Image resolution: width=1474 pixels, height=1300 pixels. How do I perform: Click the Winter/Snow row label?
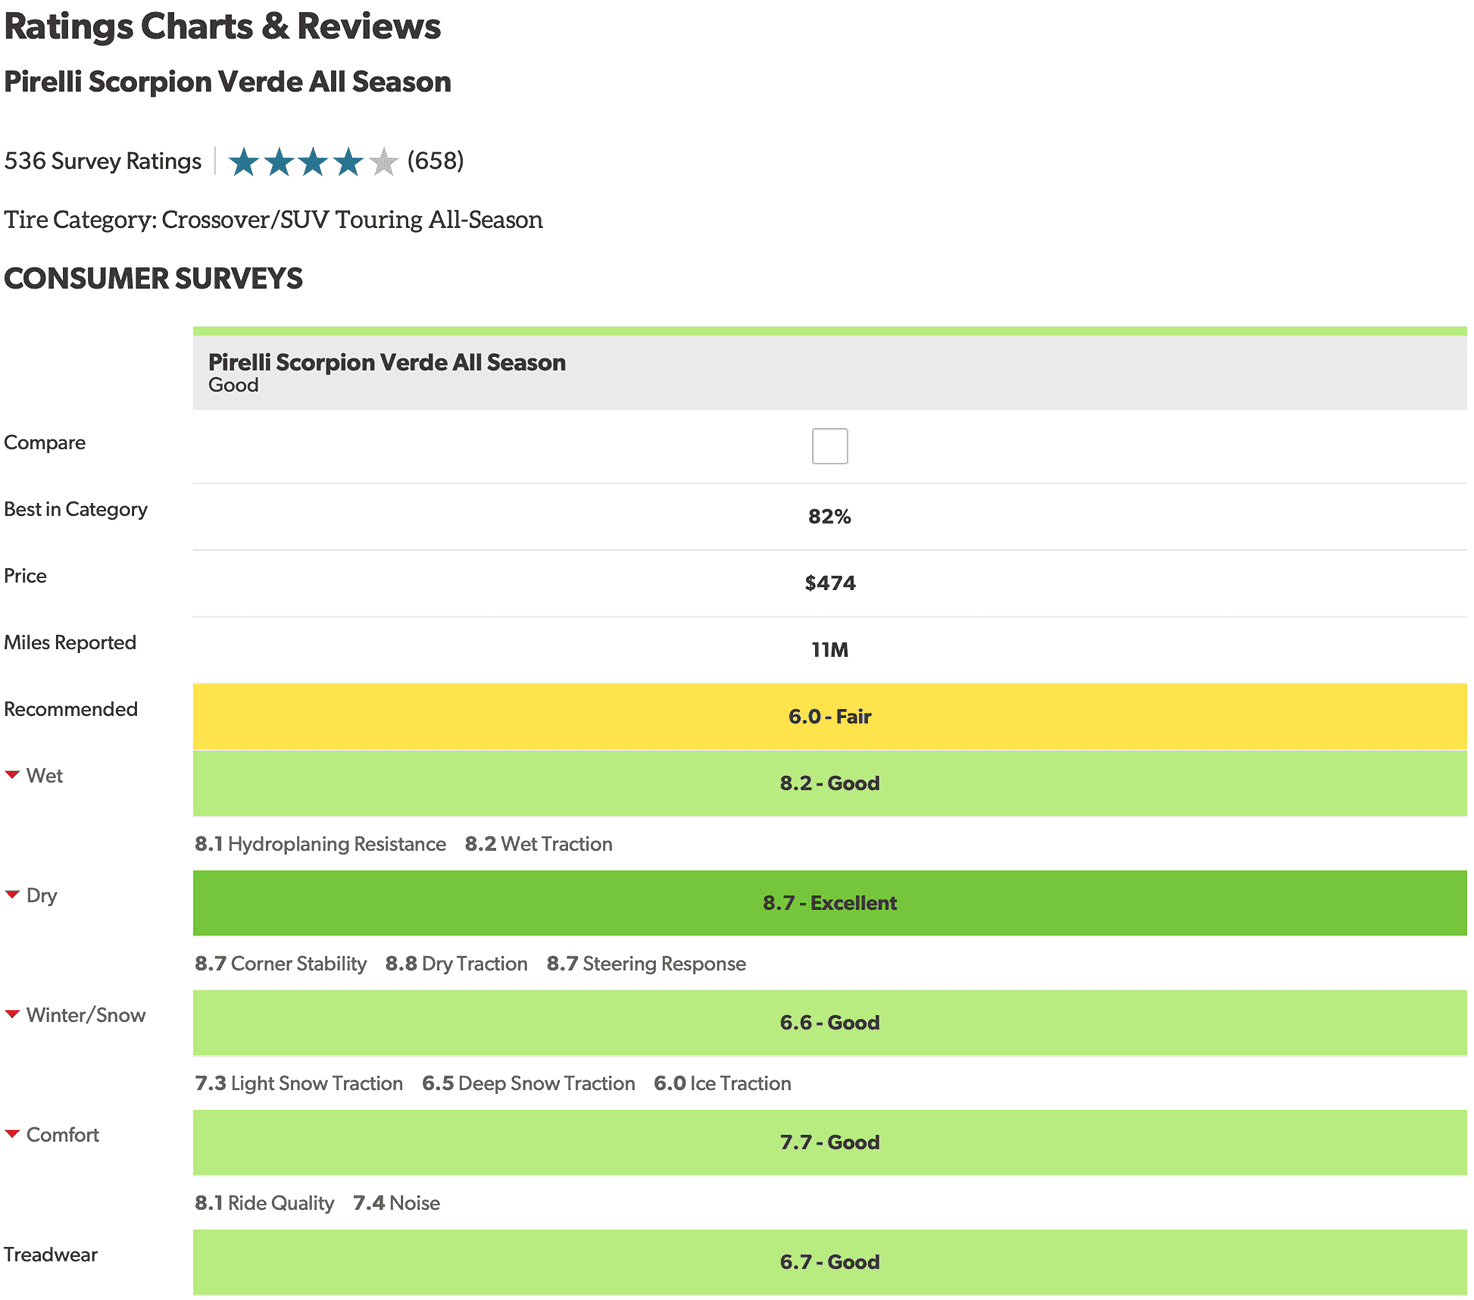tap(86, 1015)
